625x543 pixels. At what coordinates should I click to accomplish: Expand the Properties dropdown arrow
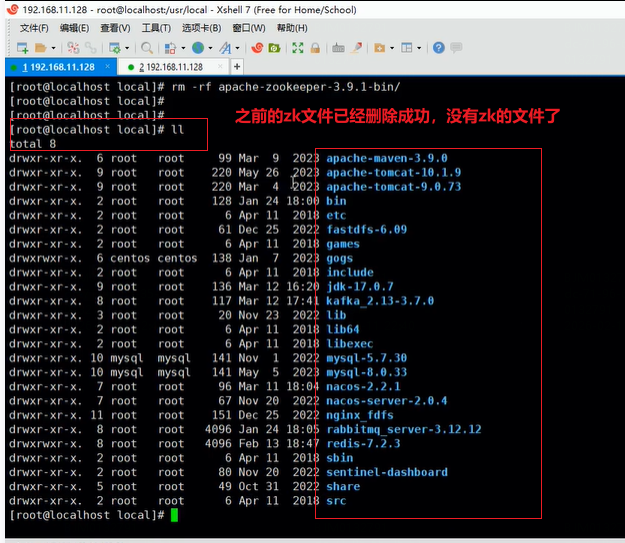[127, 48]
